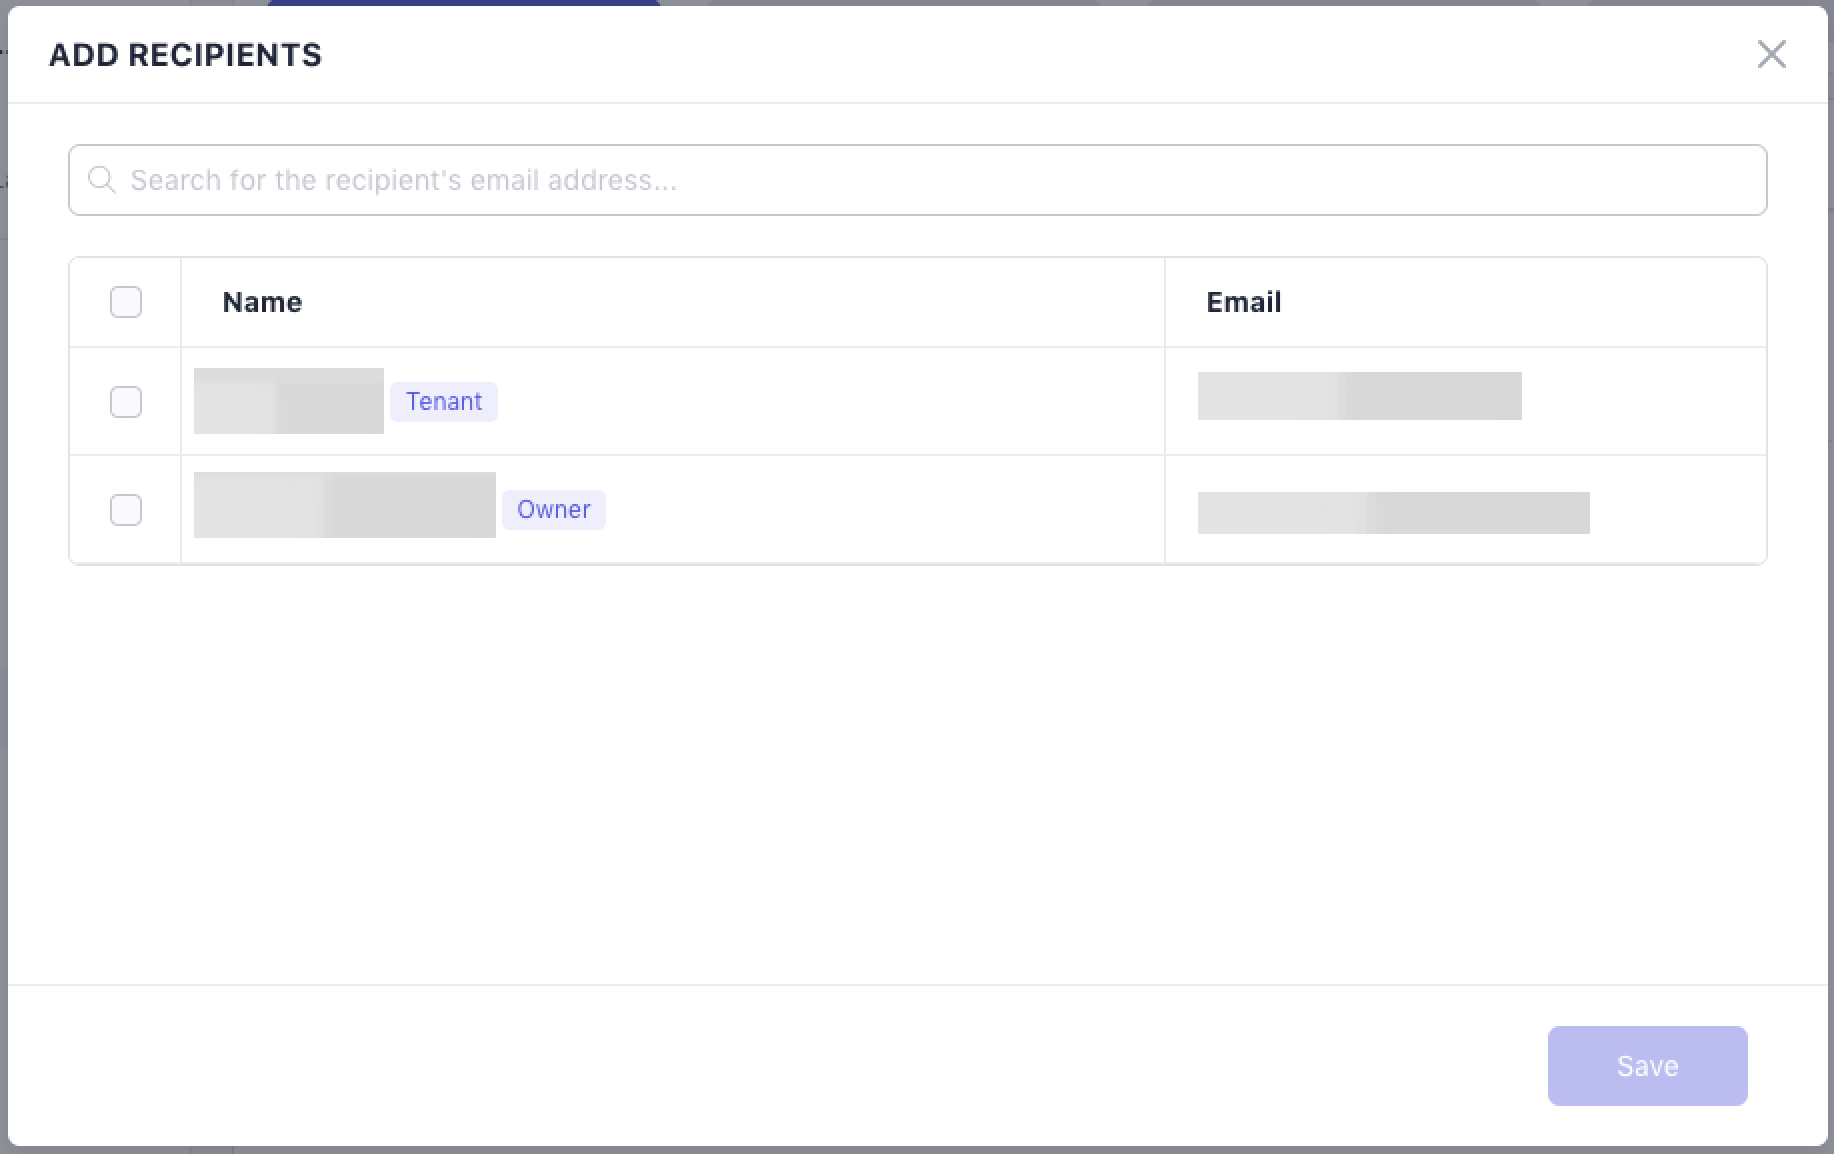This screenshot has width=1834, height=1154.
Task: Check the Tenant recipient's checkbox
Action: 126,402
